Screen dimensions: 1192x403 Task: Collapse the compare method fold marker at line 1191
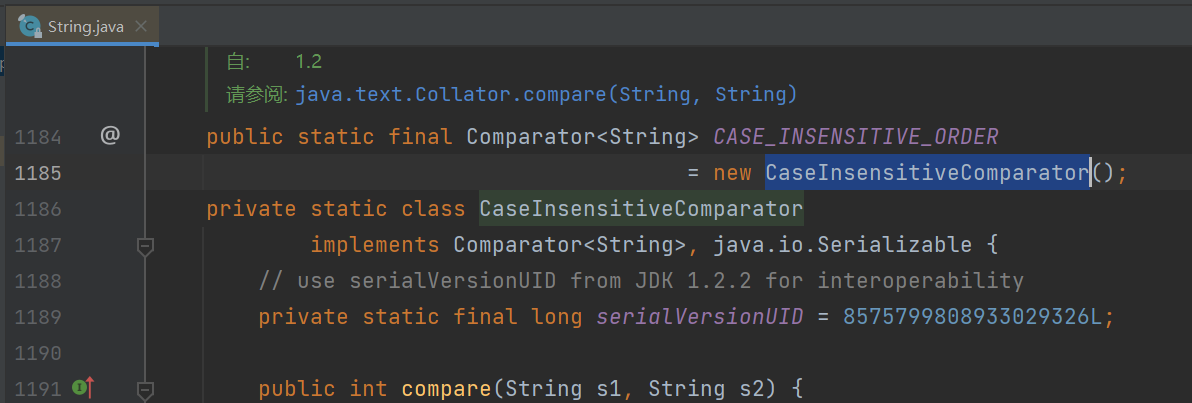pos(144,390)
